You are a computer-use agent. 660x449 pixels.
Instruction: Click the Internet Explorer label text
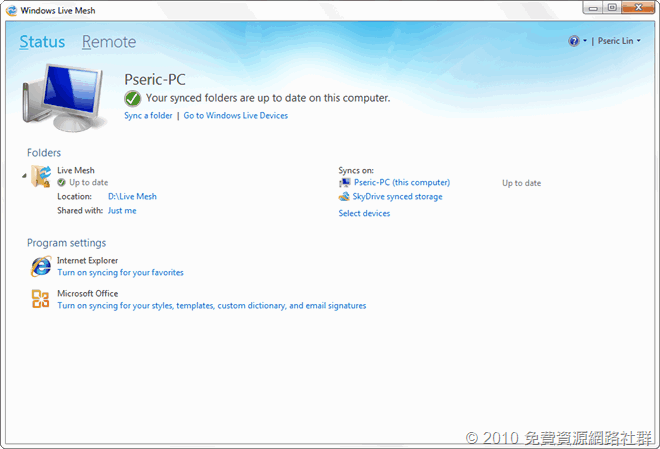88,260
